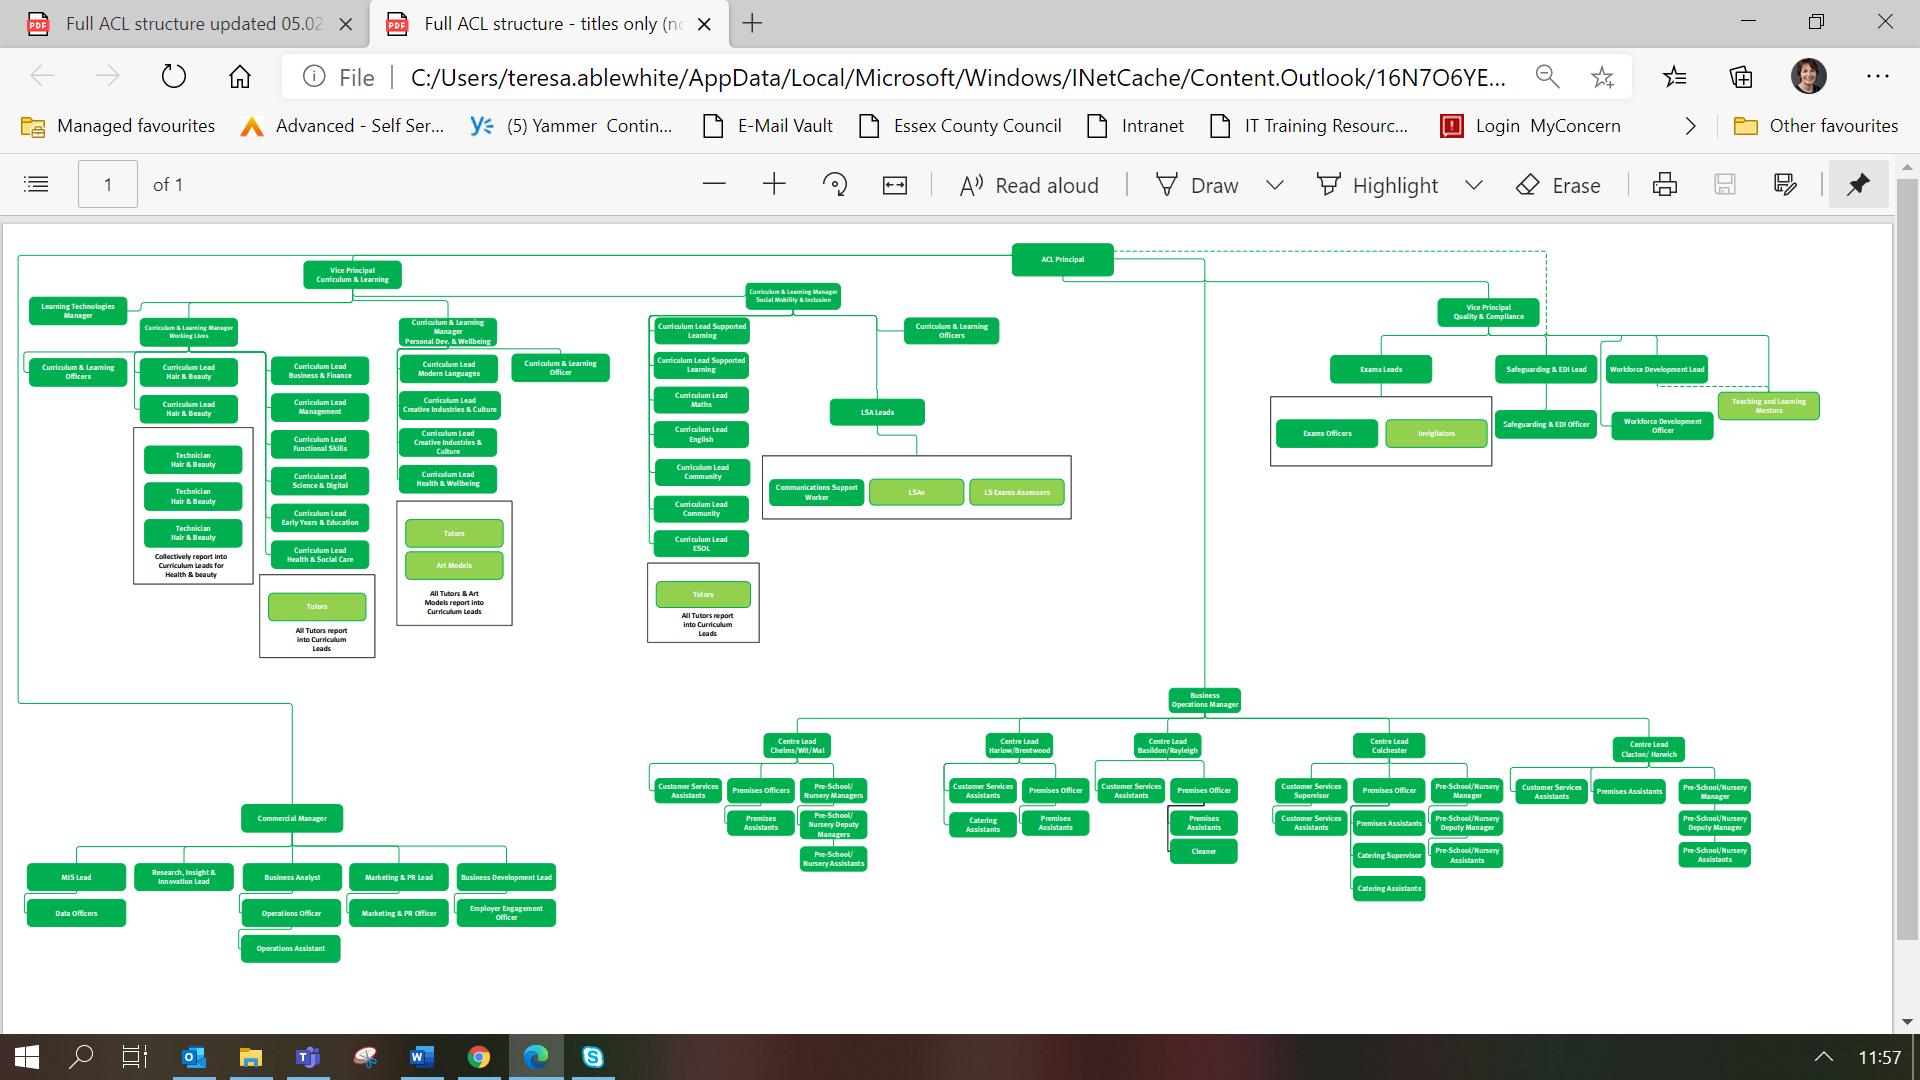Show more favourites bar items chevron
Screen dimensions: 1920x1080
[1691, 126]
